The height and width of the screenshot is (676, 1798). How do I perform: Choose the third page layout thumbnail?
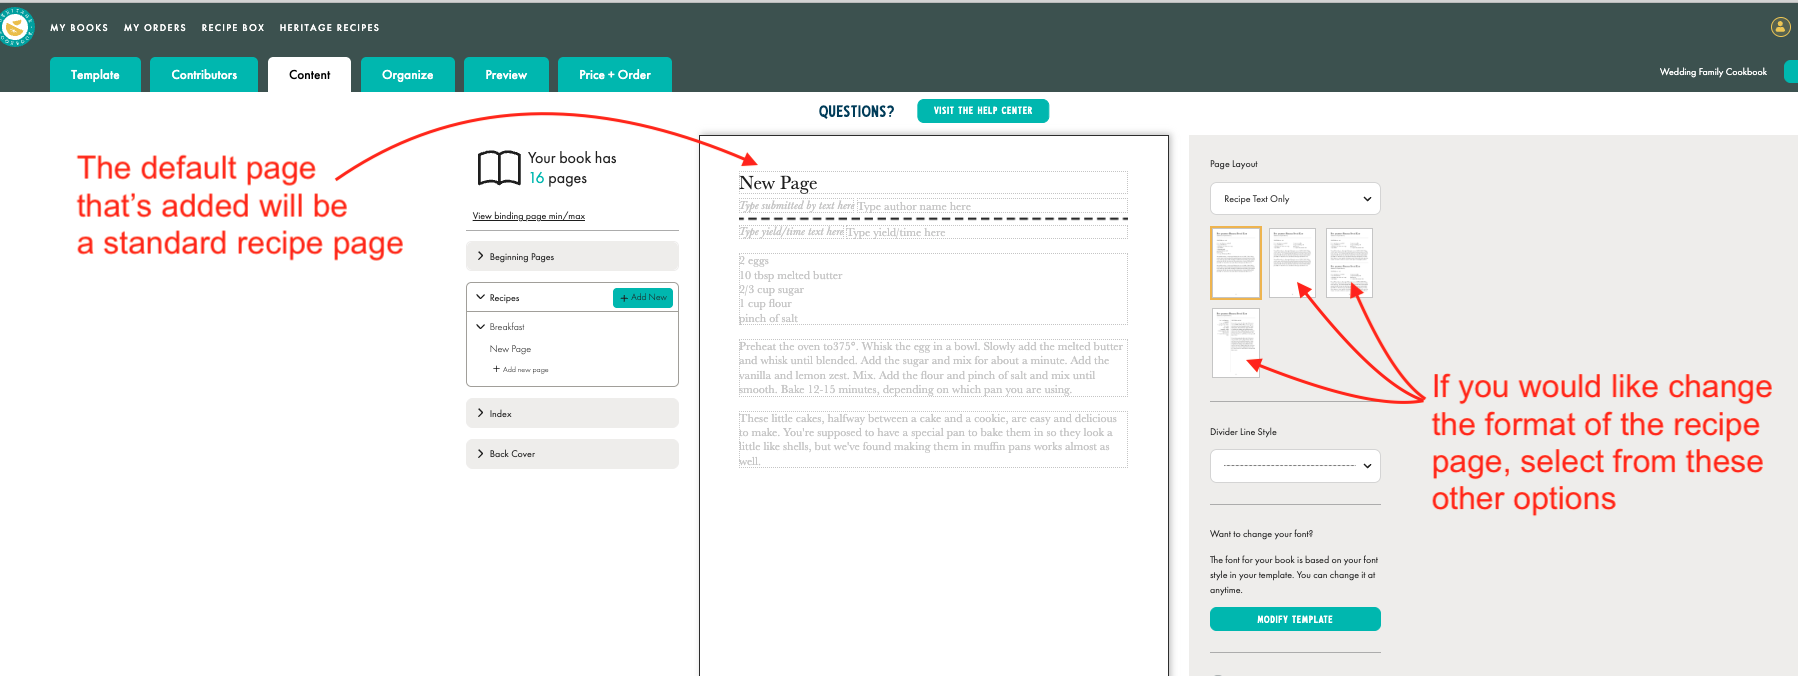[1349, 263]
